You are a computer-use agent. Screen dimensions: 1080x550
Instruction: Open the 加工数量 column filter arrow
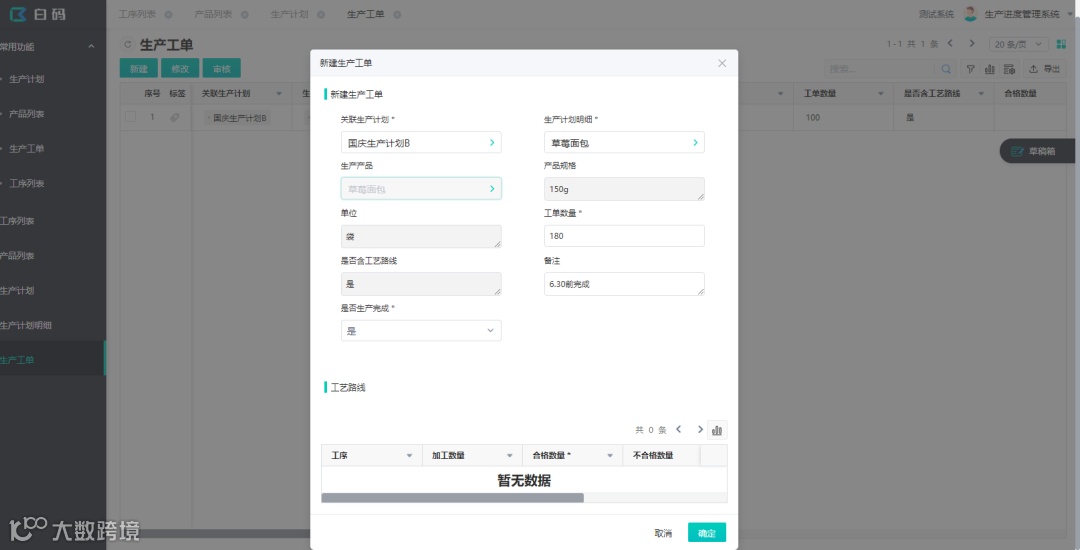tap(510, 456)
